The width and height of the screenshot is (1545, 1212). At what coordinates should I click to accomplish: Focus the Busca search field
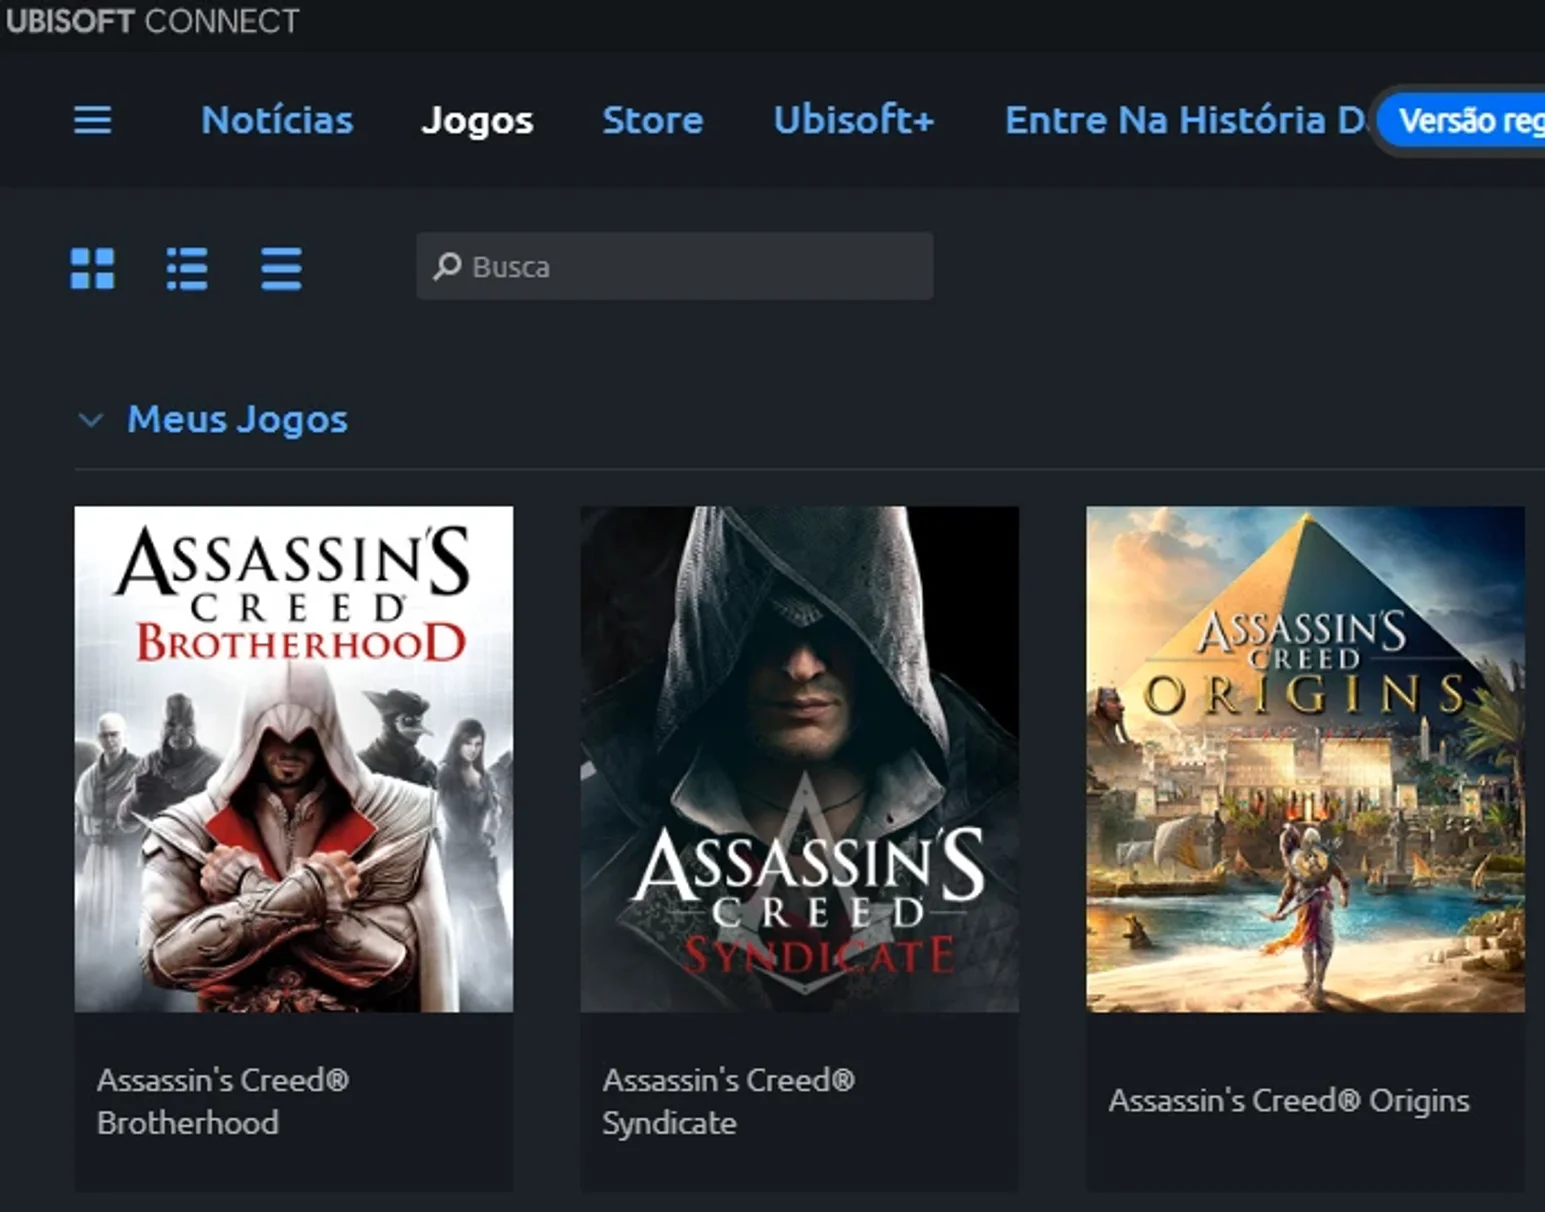[x=675, y=266]
